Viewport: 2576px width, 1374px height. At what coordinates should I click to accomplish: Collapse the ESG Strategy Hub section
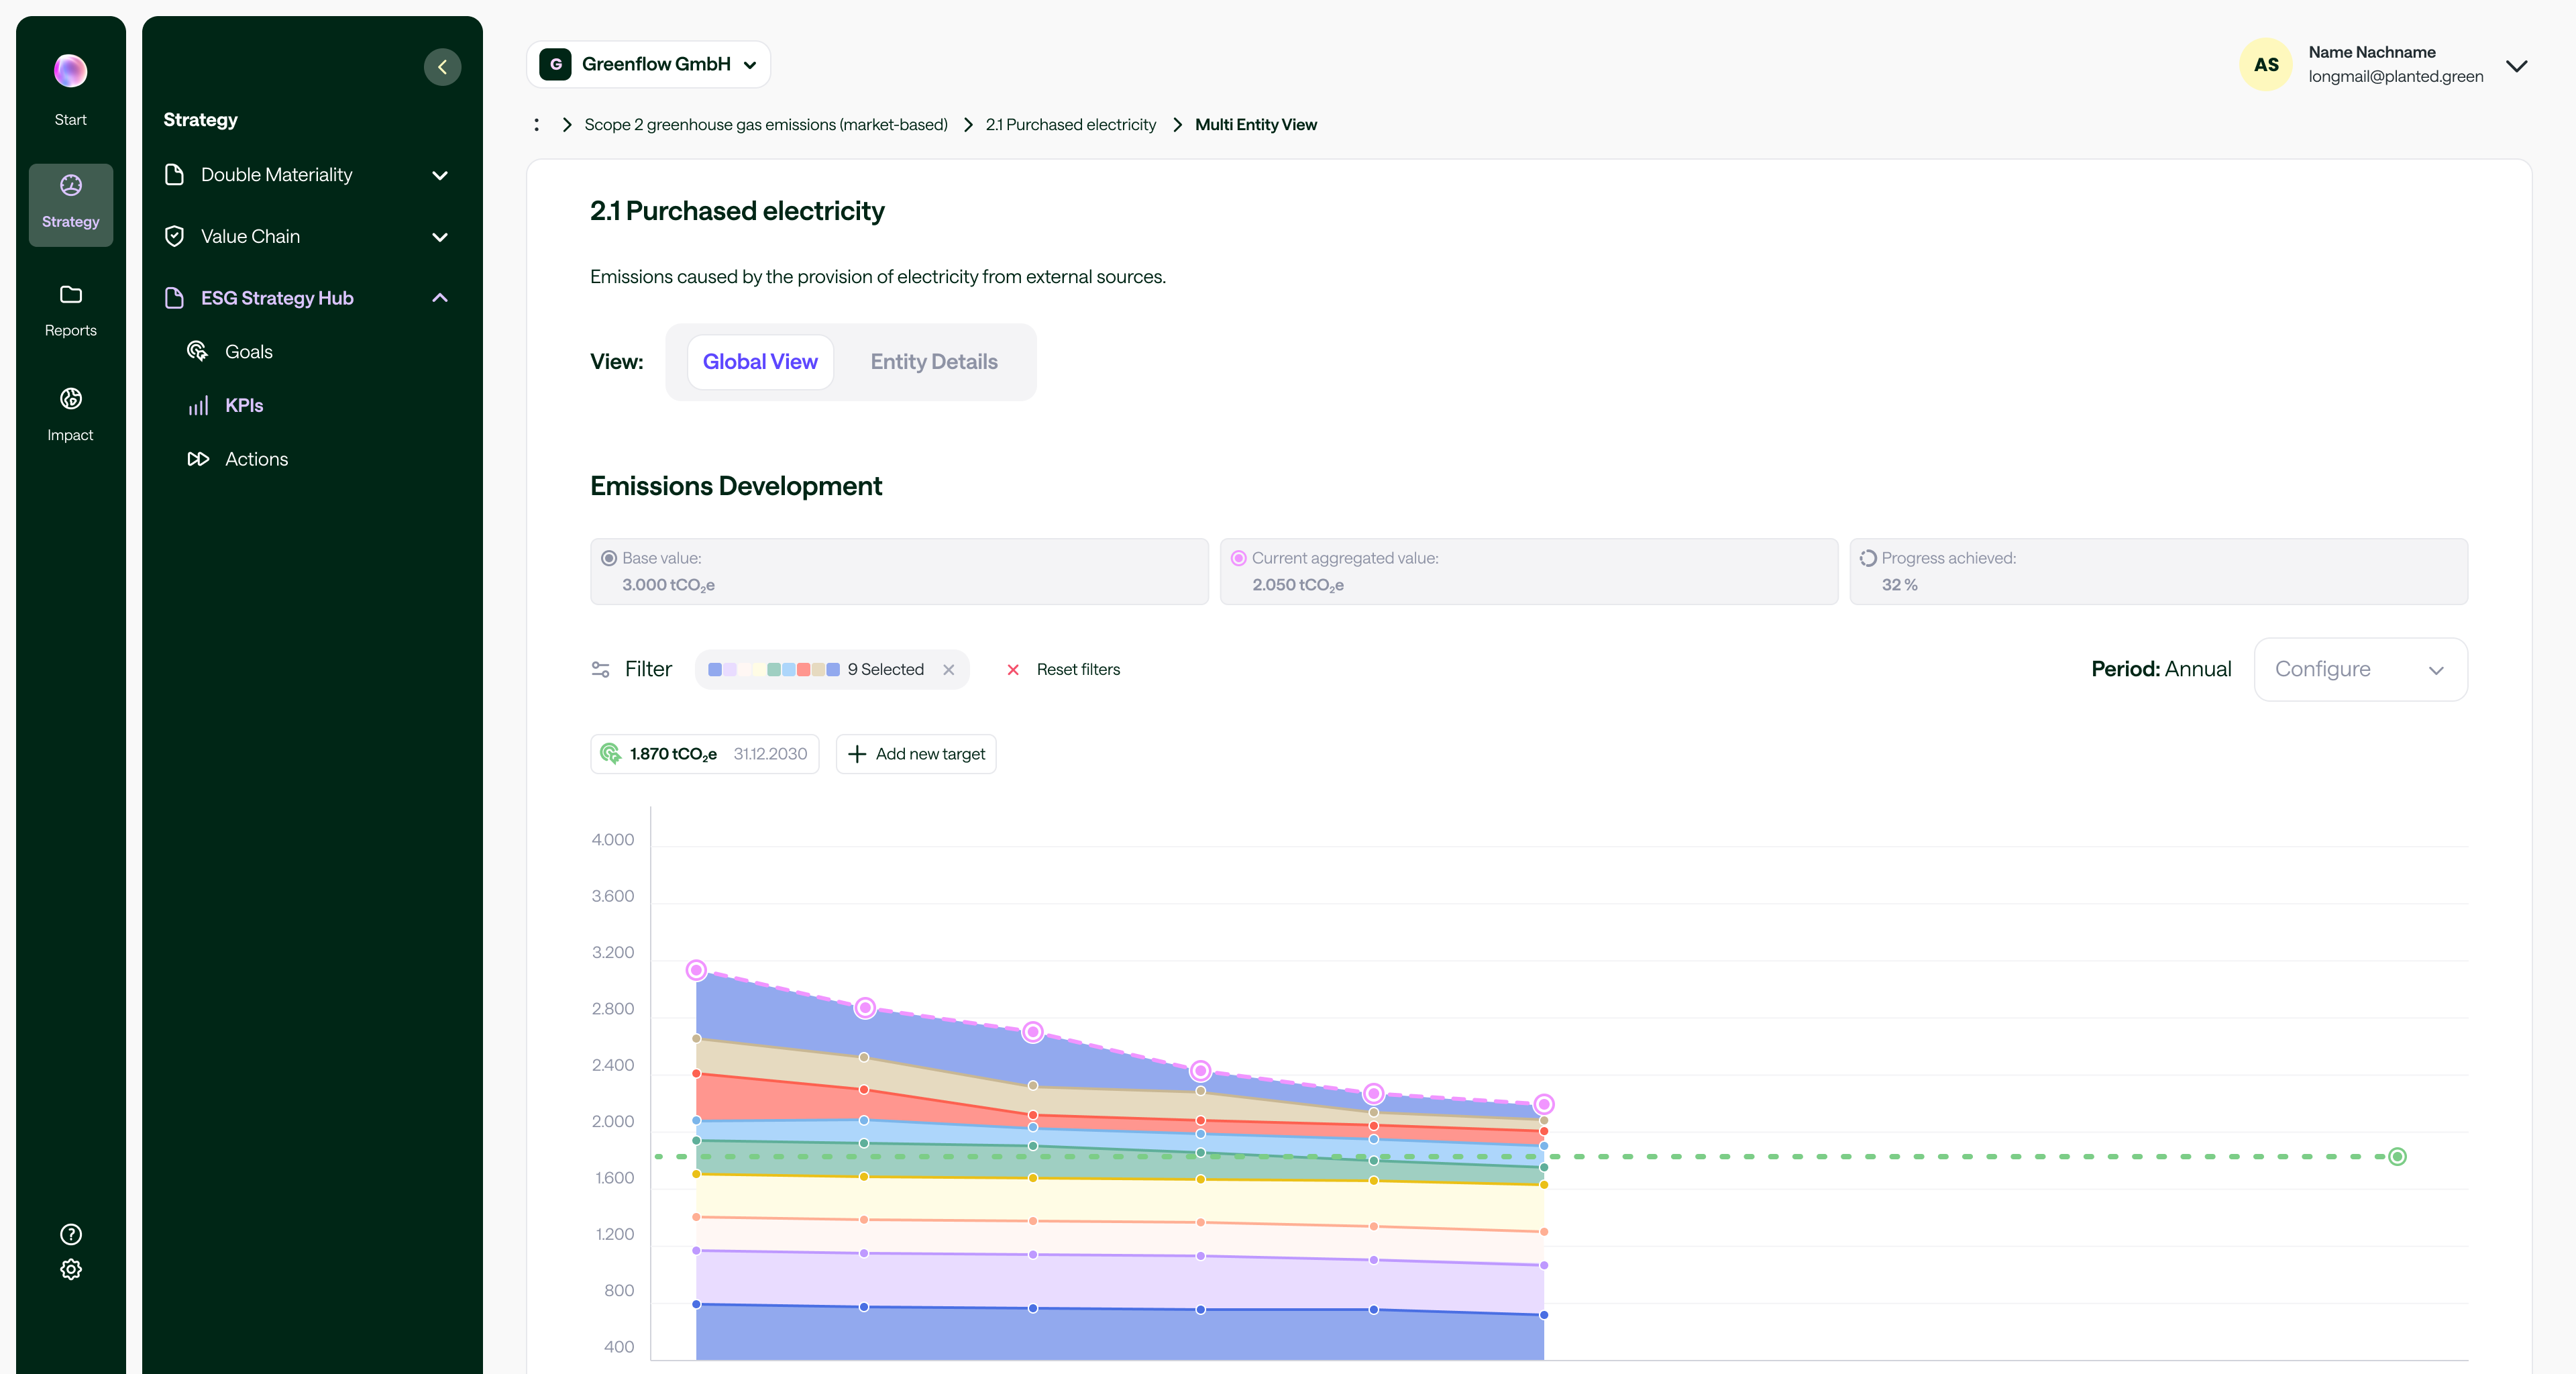(440, 298)
